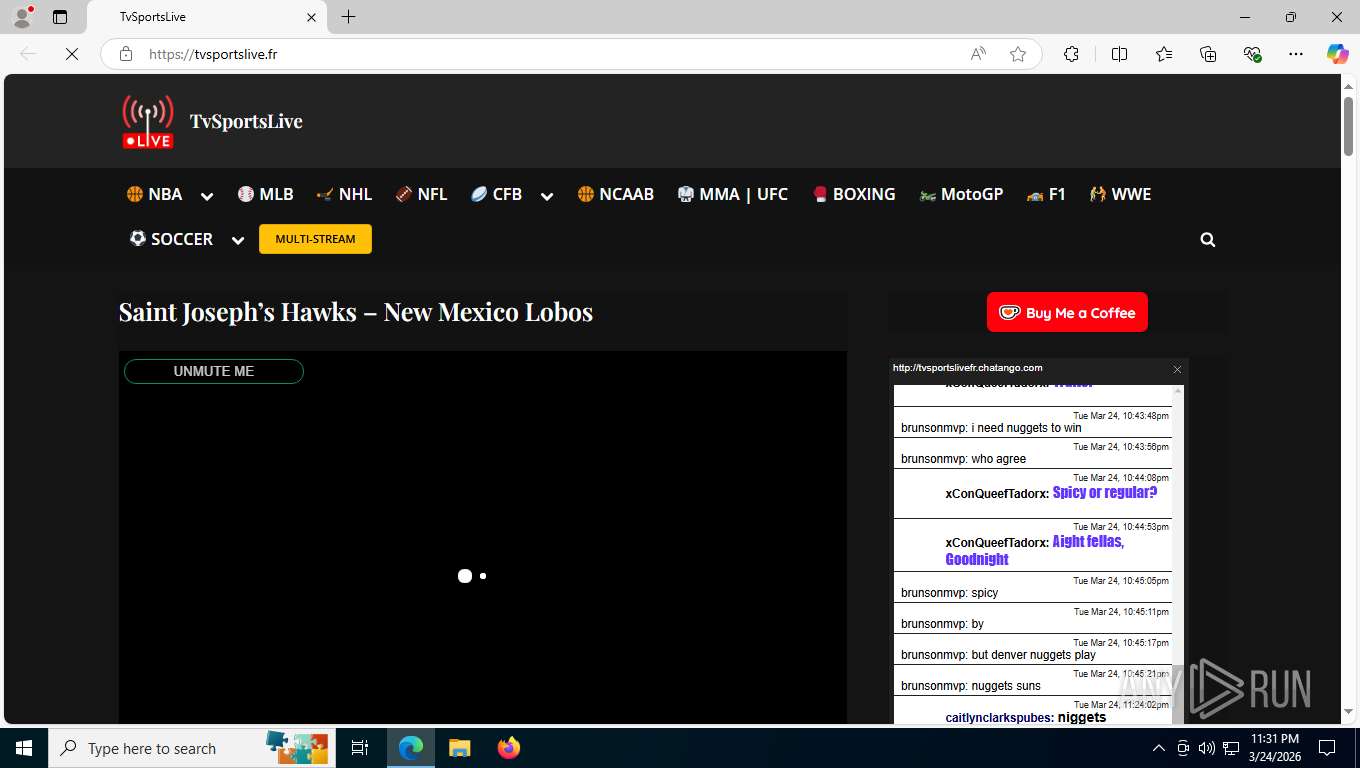Go to the MotoGP section
This screenshot has height=768, width=1360.
961,194
